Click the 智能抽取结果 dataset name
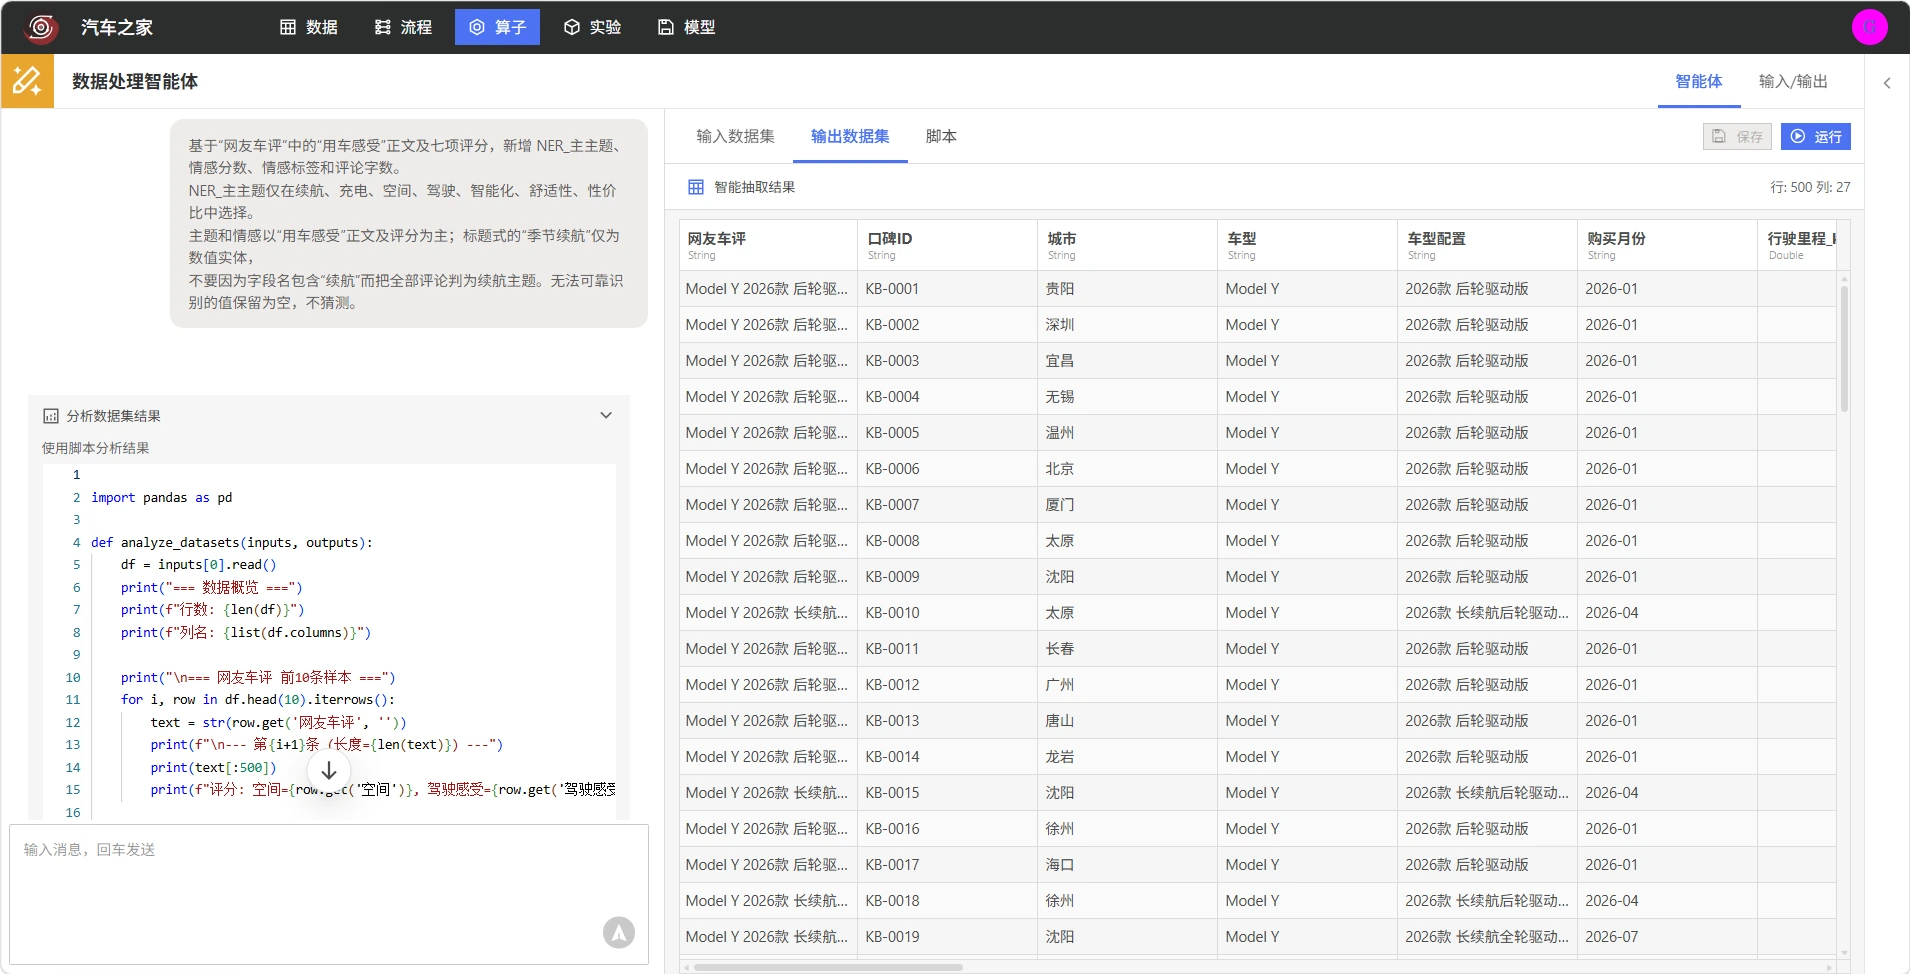Screen dimensions: 1910x974 (x=755, y=187)
